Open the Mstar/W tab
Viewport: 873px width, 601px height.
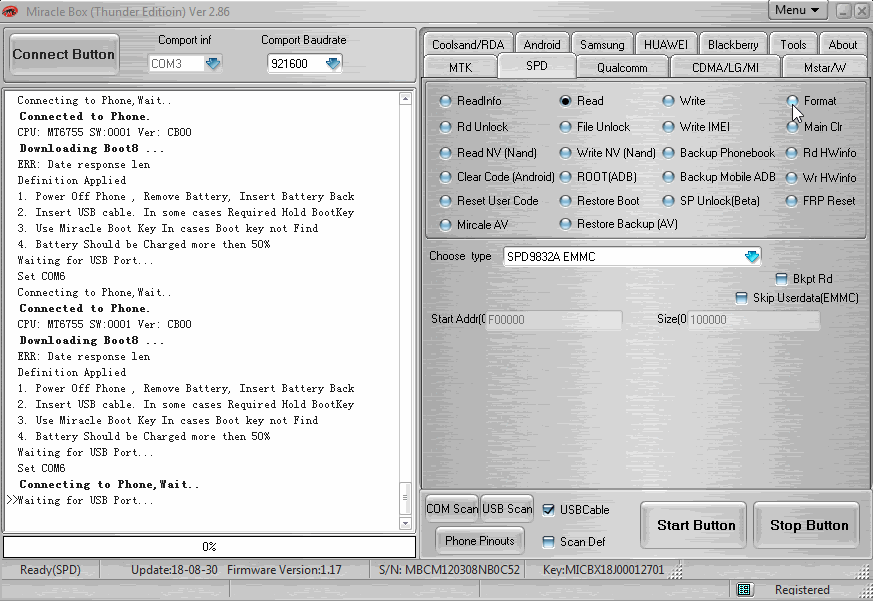825,67
